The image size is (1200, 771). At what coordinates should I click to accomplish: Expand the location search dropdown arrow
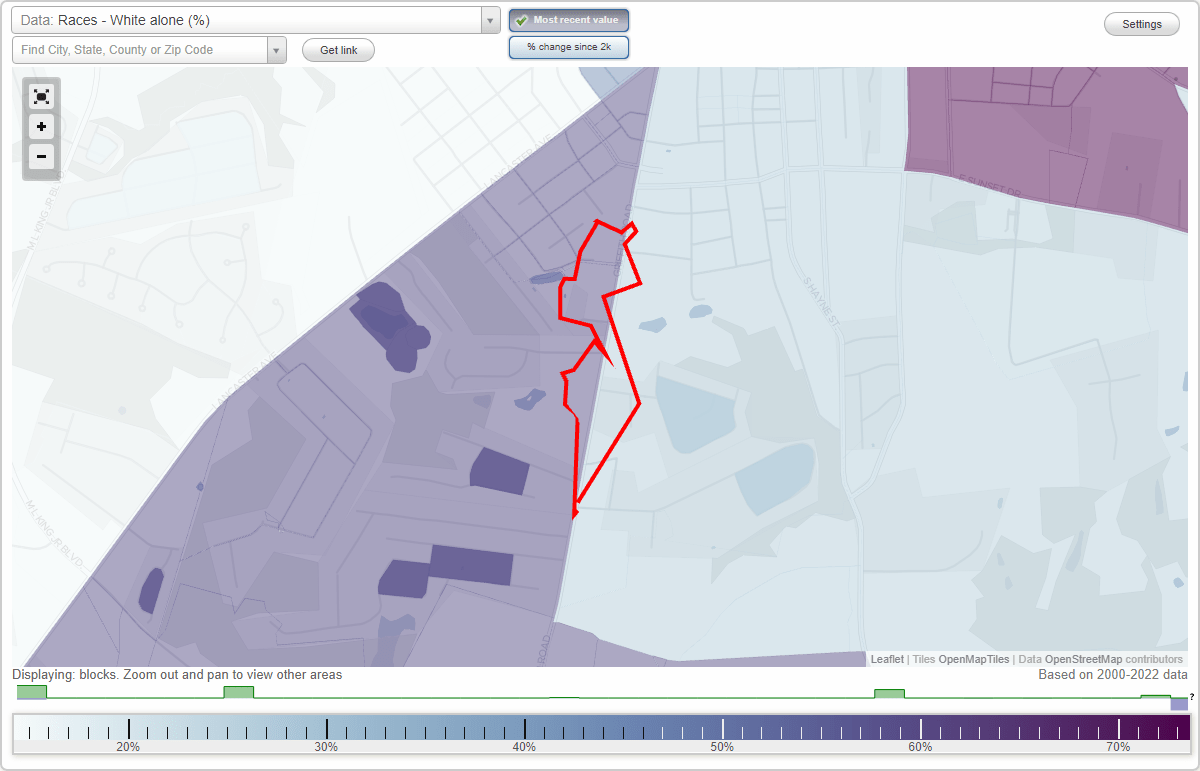coord(276,50)
